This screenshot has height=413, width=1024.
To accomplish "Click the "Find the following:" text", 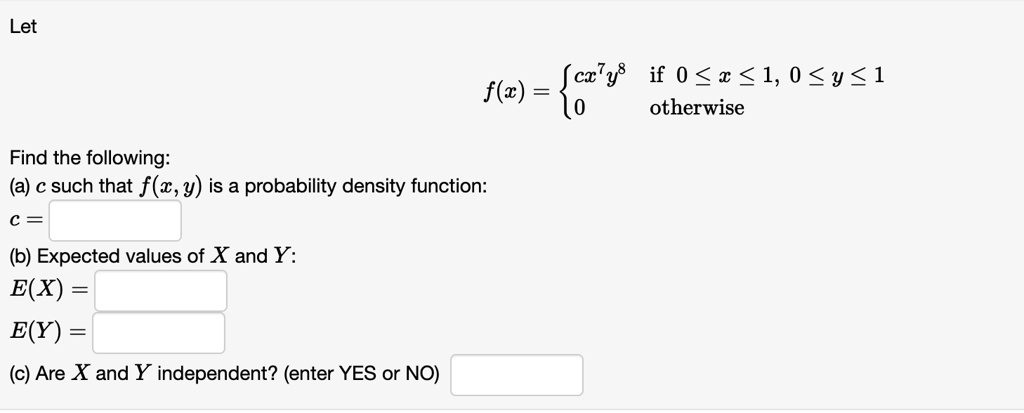I will [x=90, y=158].
